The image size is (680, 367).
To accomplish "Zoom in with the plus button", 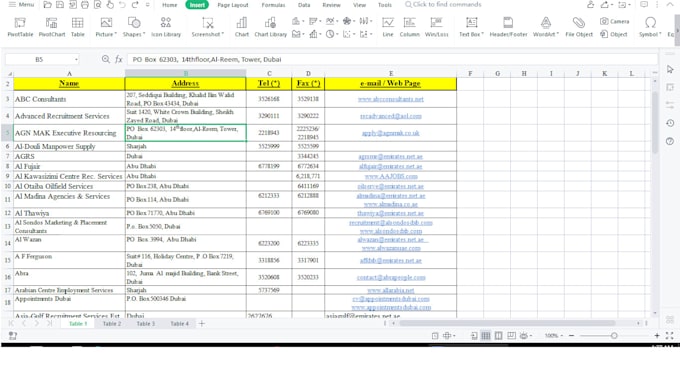I will 657,335.
